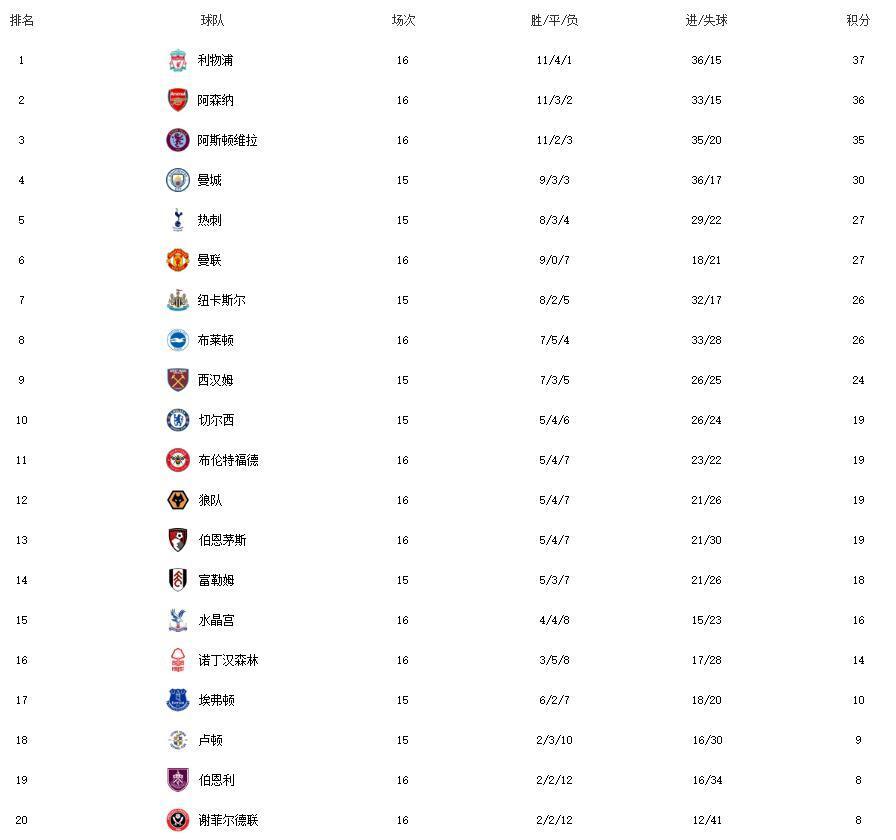Select the Newcastle crest icon

coord(178,300)
